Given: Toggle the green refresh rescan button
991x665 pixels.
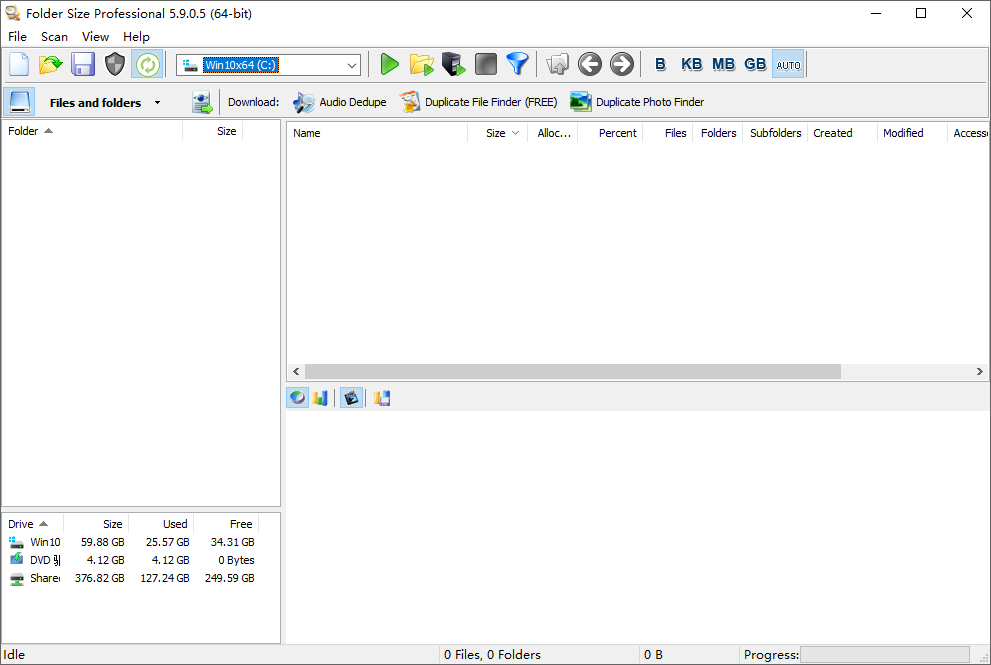Looking at the screenshot, I should (x=147, y=64).
